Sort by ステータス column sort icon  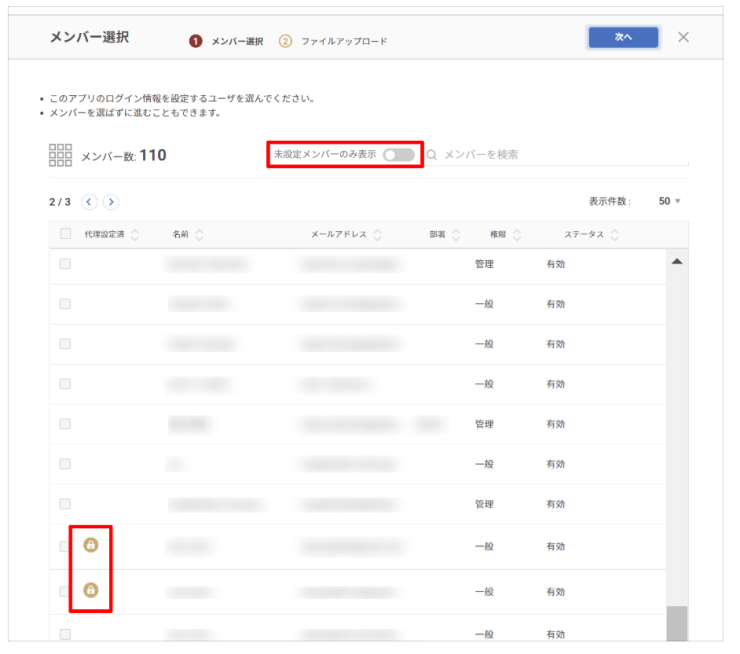pos(615,235)
